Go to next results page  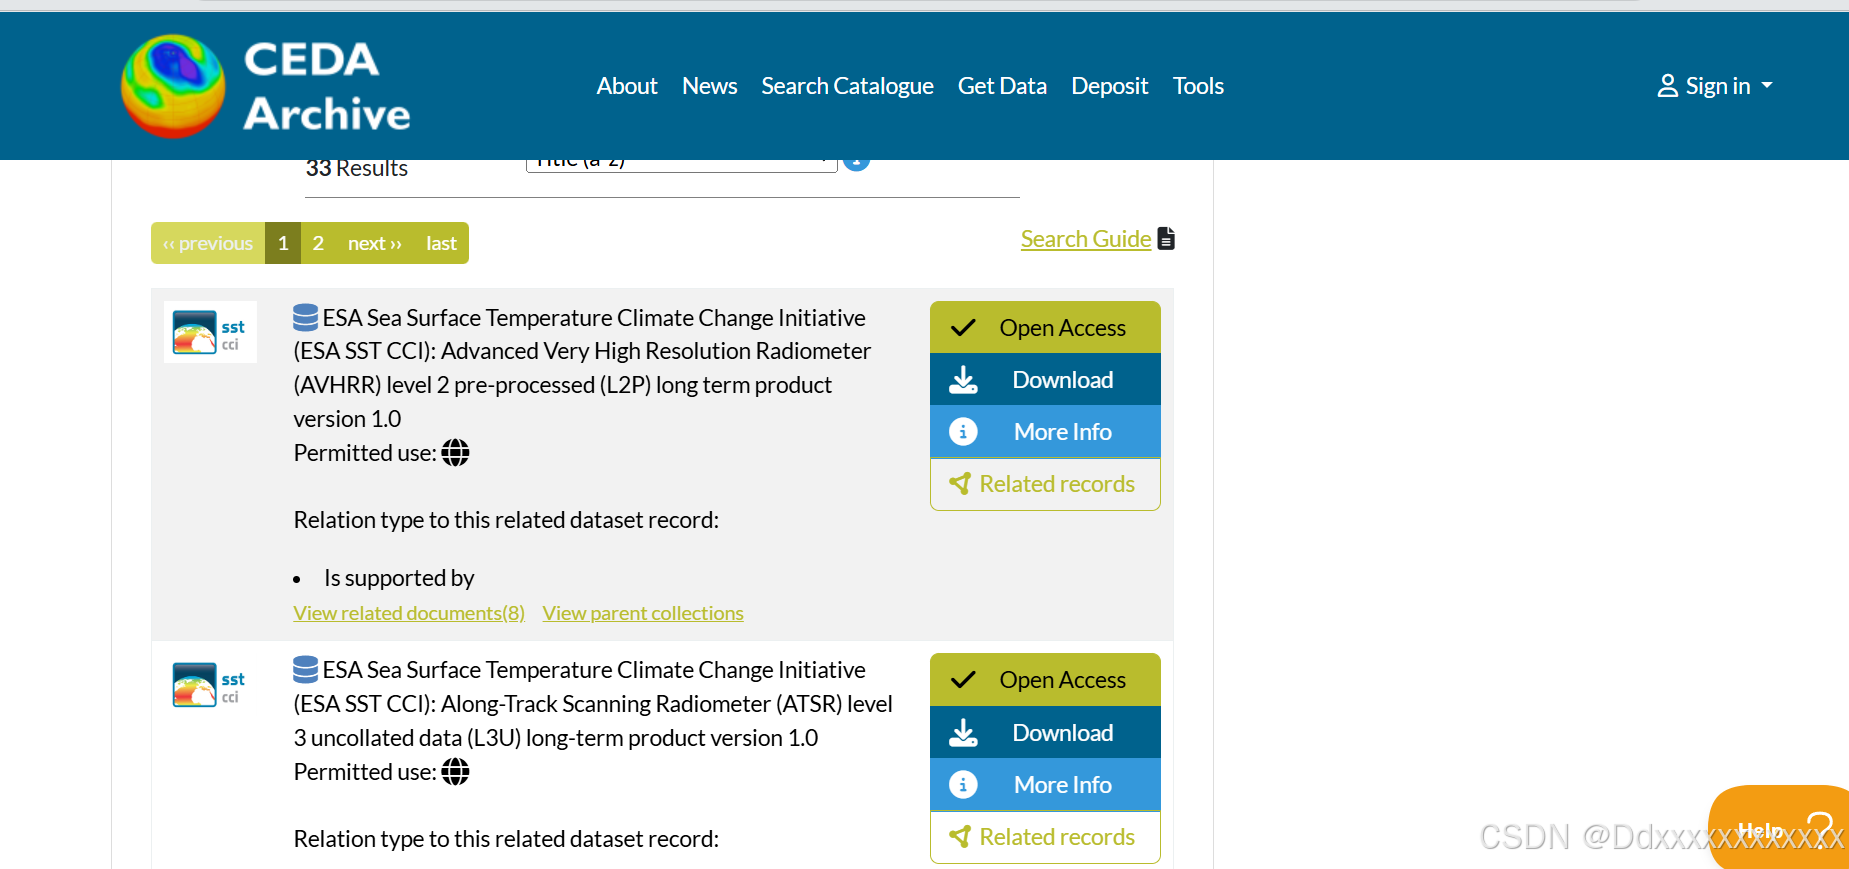(375, 243)
